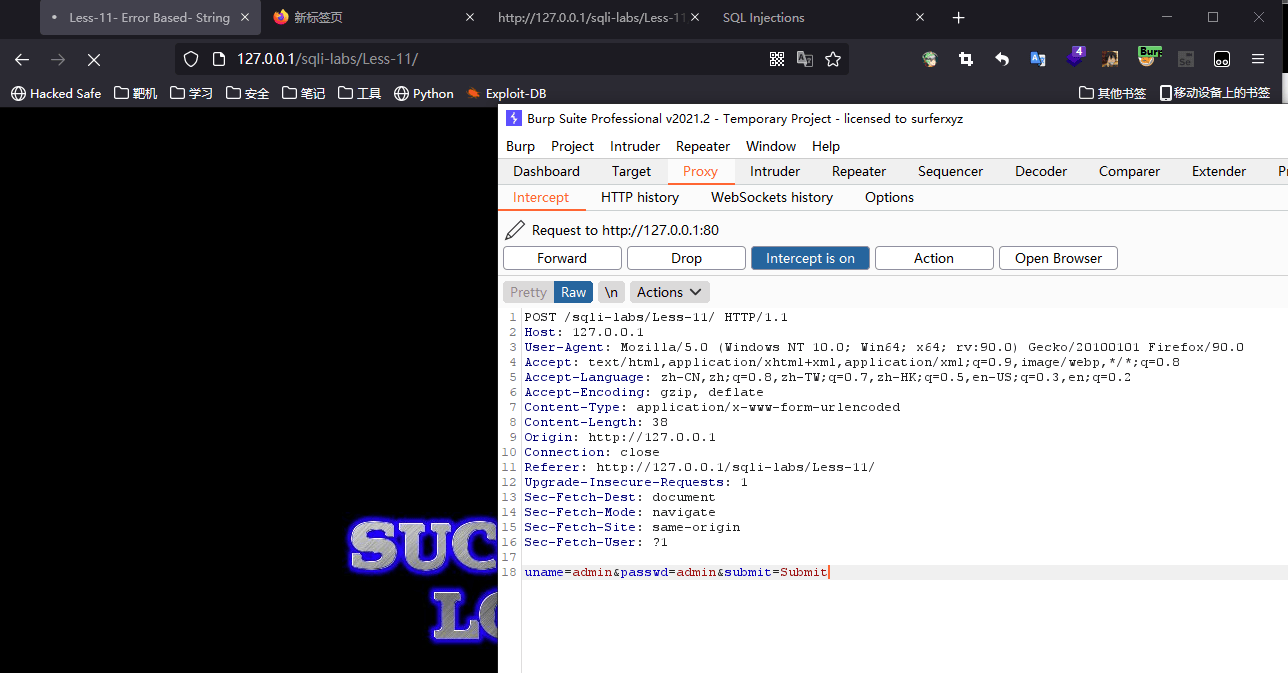Stop loading the page
The height and width of the screenshot is (673, 1288).
point(94,60)
